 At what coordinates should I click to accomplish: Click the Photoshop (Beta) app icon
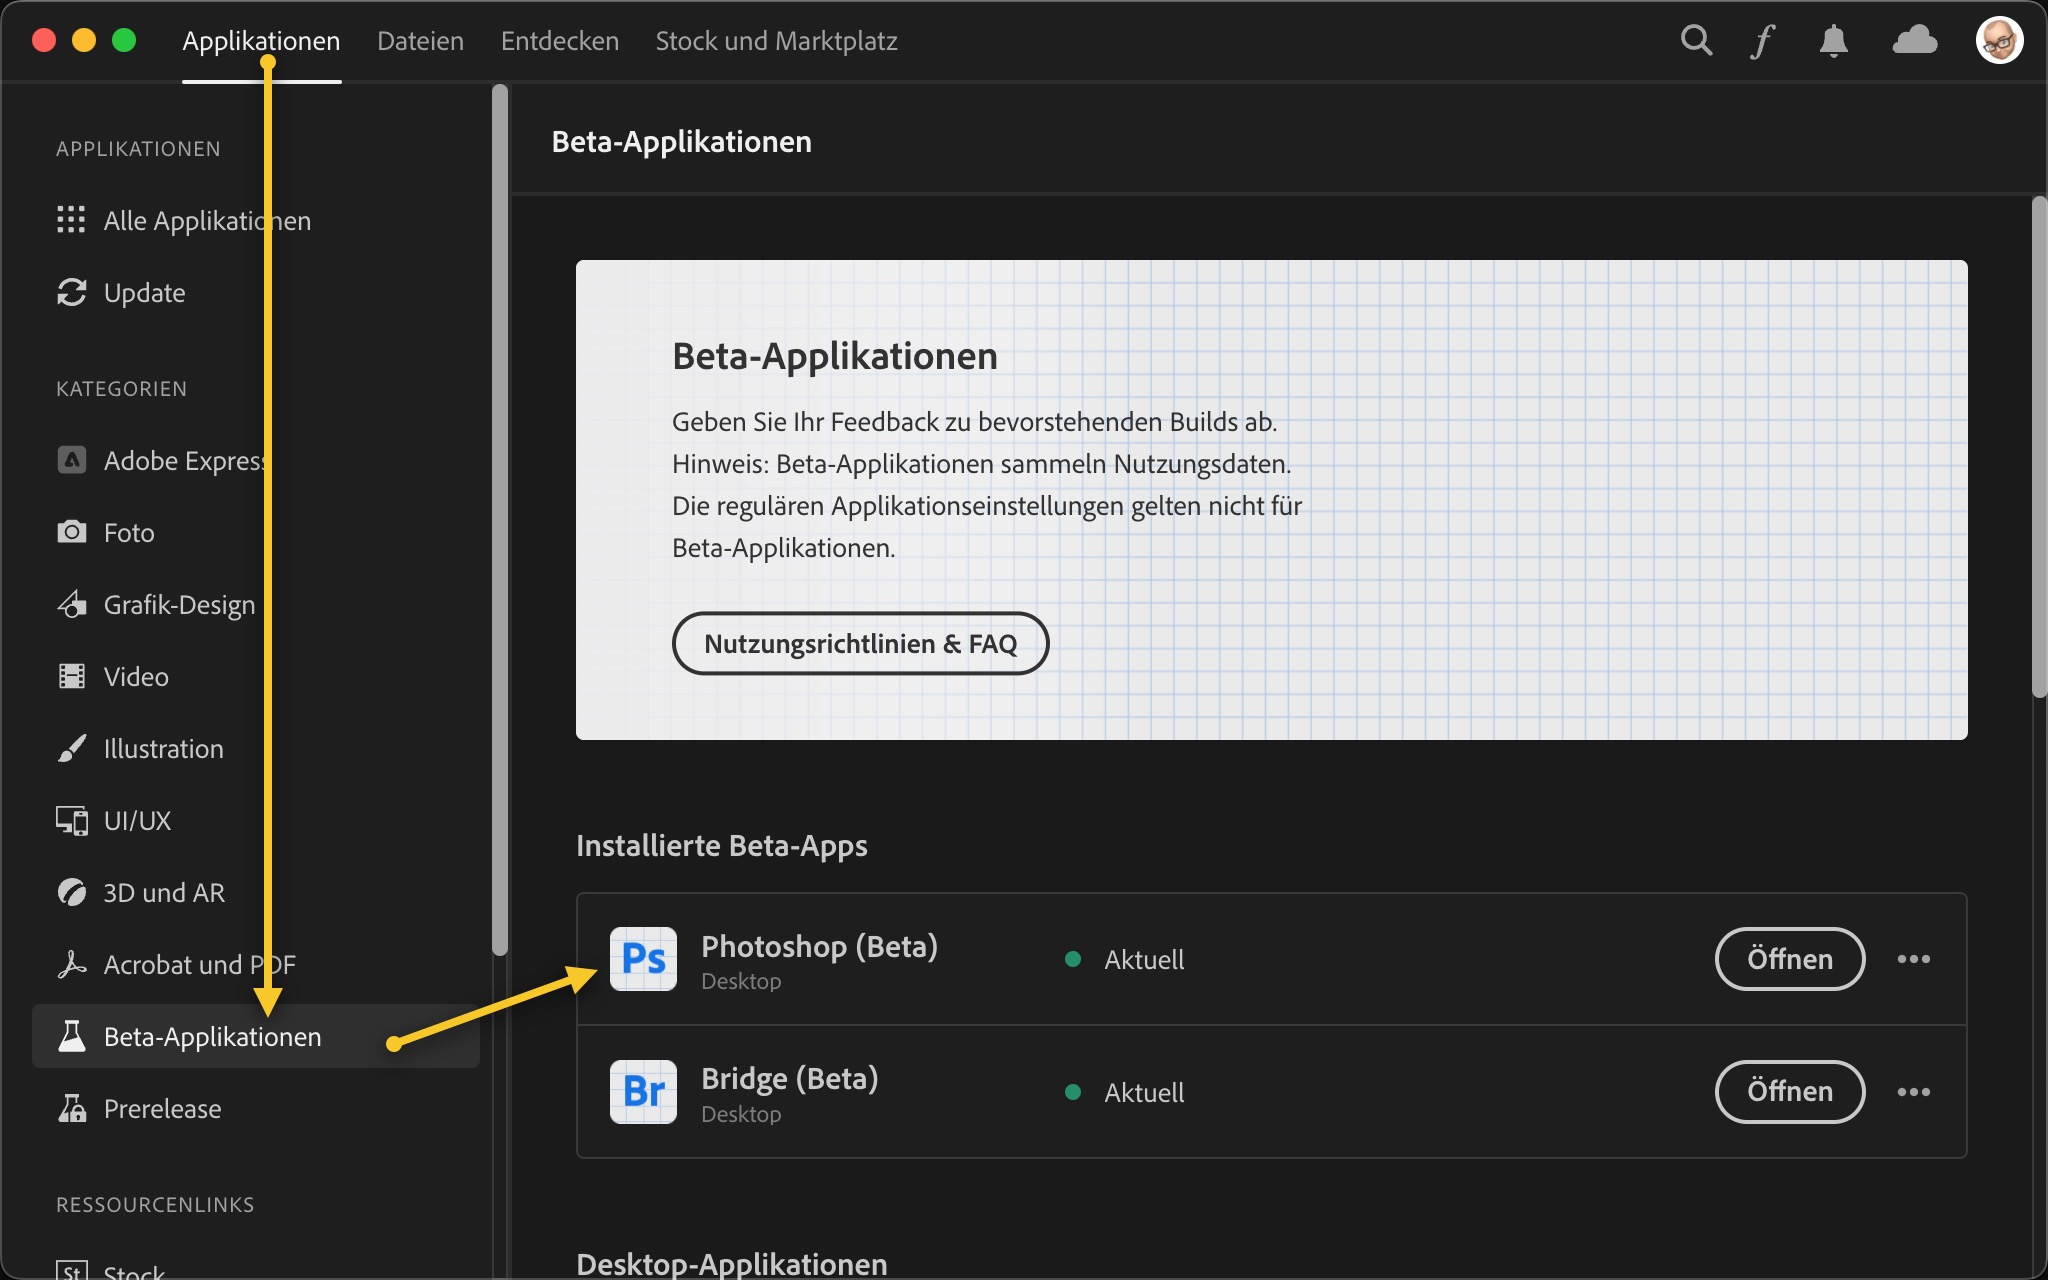pyautogui.click(x=643, y=959)
